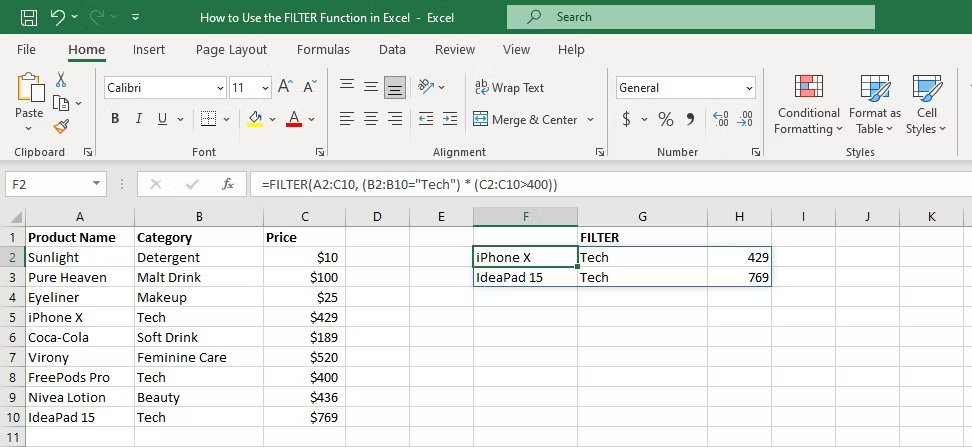Select cell containing IdeaPad 15 in column F

point(525,277)
